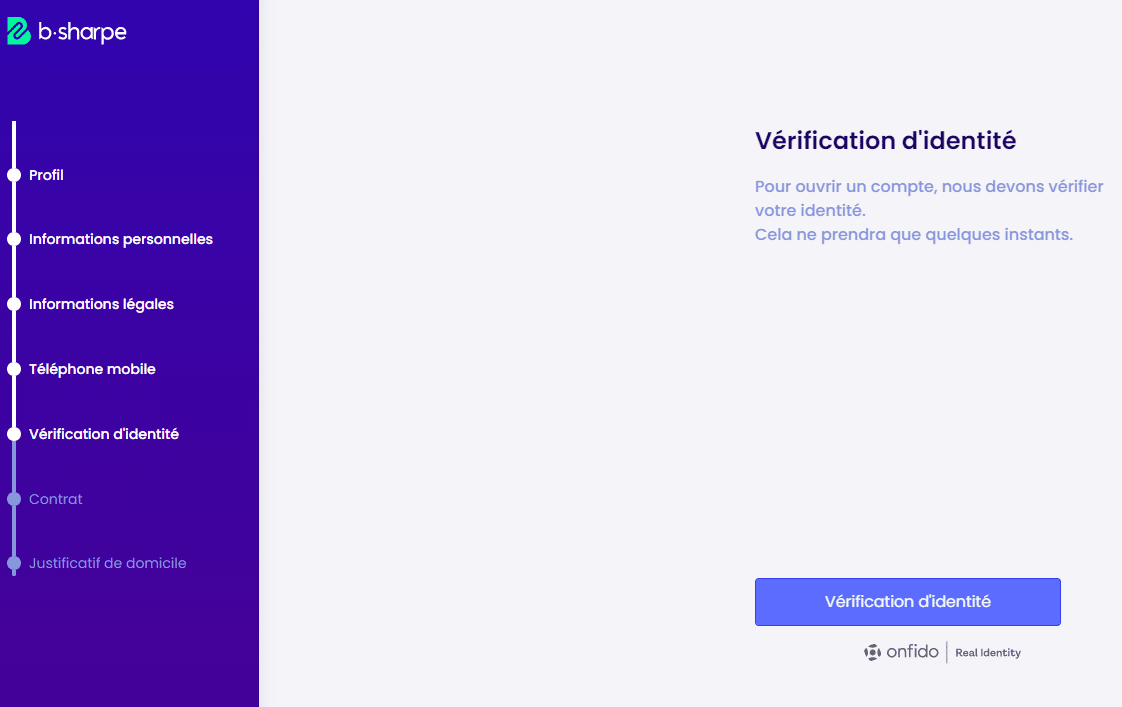The width and height of the screenshot is (1122, 707).
Task: Click the green b-sharpe logo icon
Action: click(19, 31)
